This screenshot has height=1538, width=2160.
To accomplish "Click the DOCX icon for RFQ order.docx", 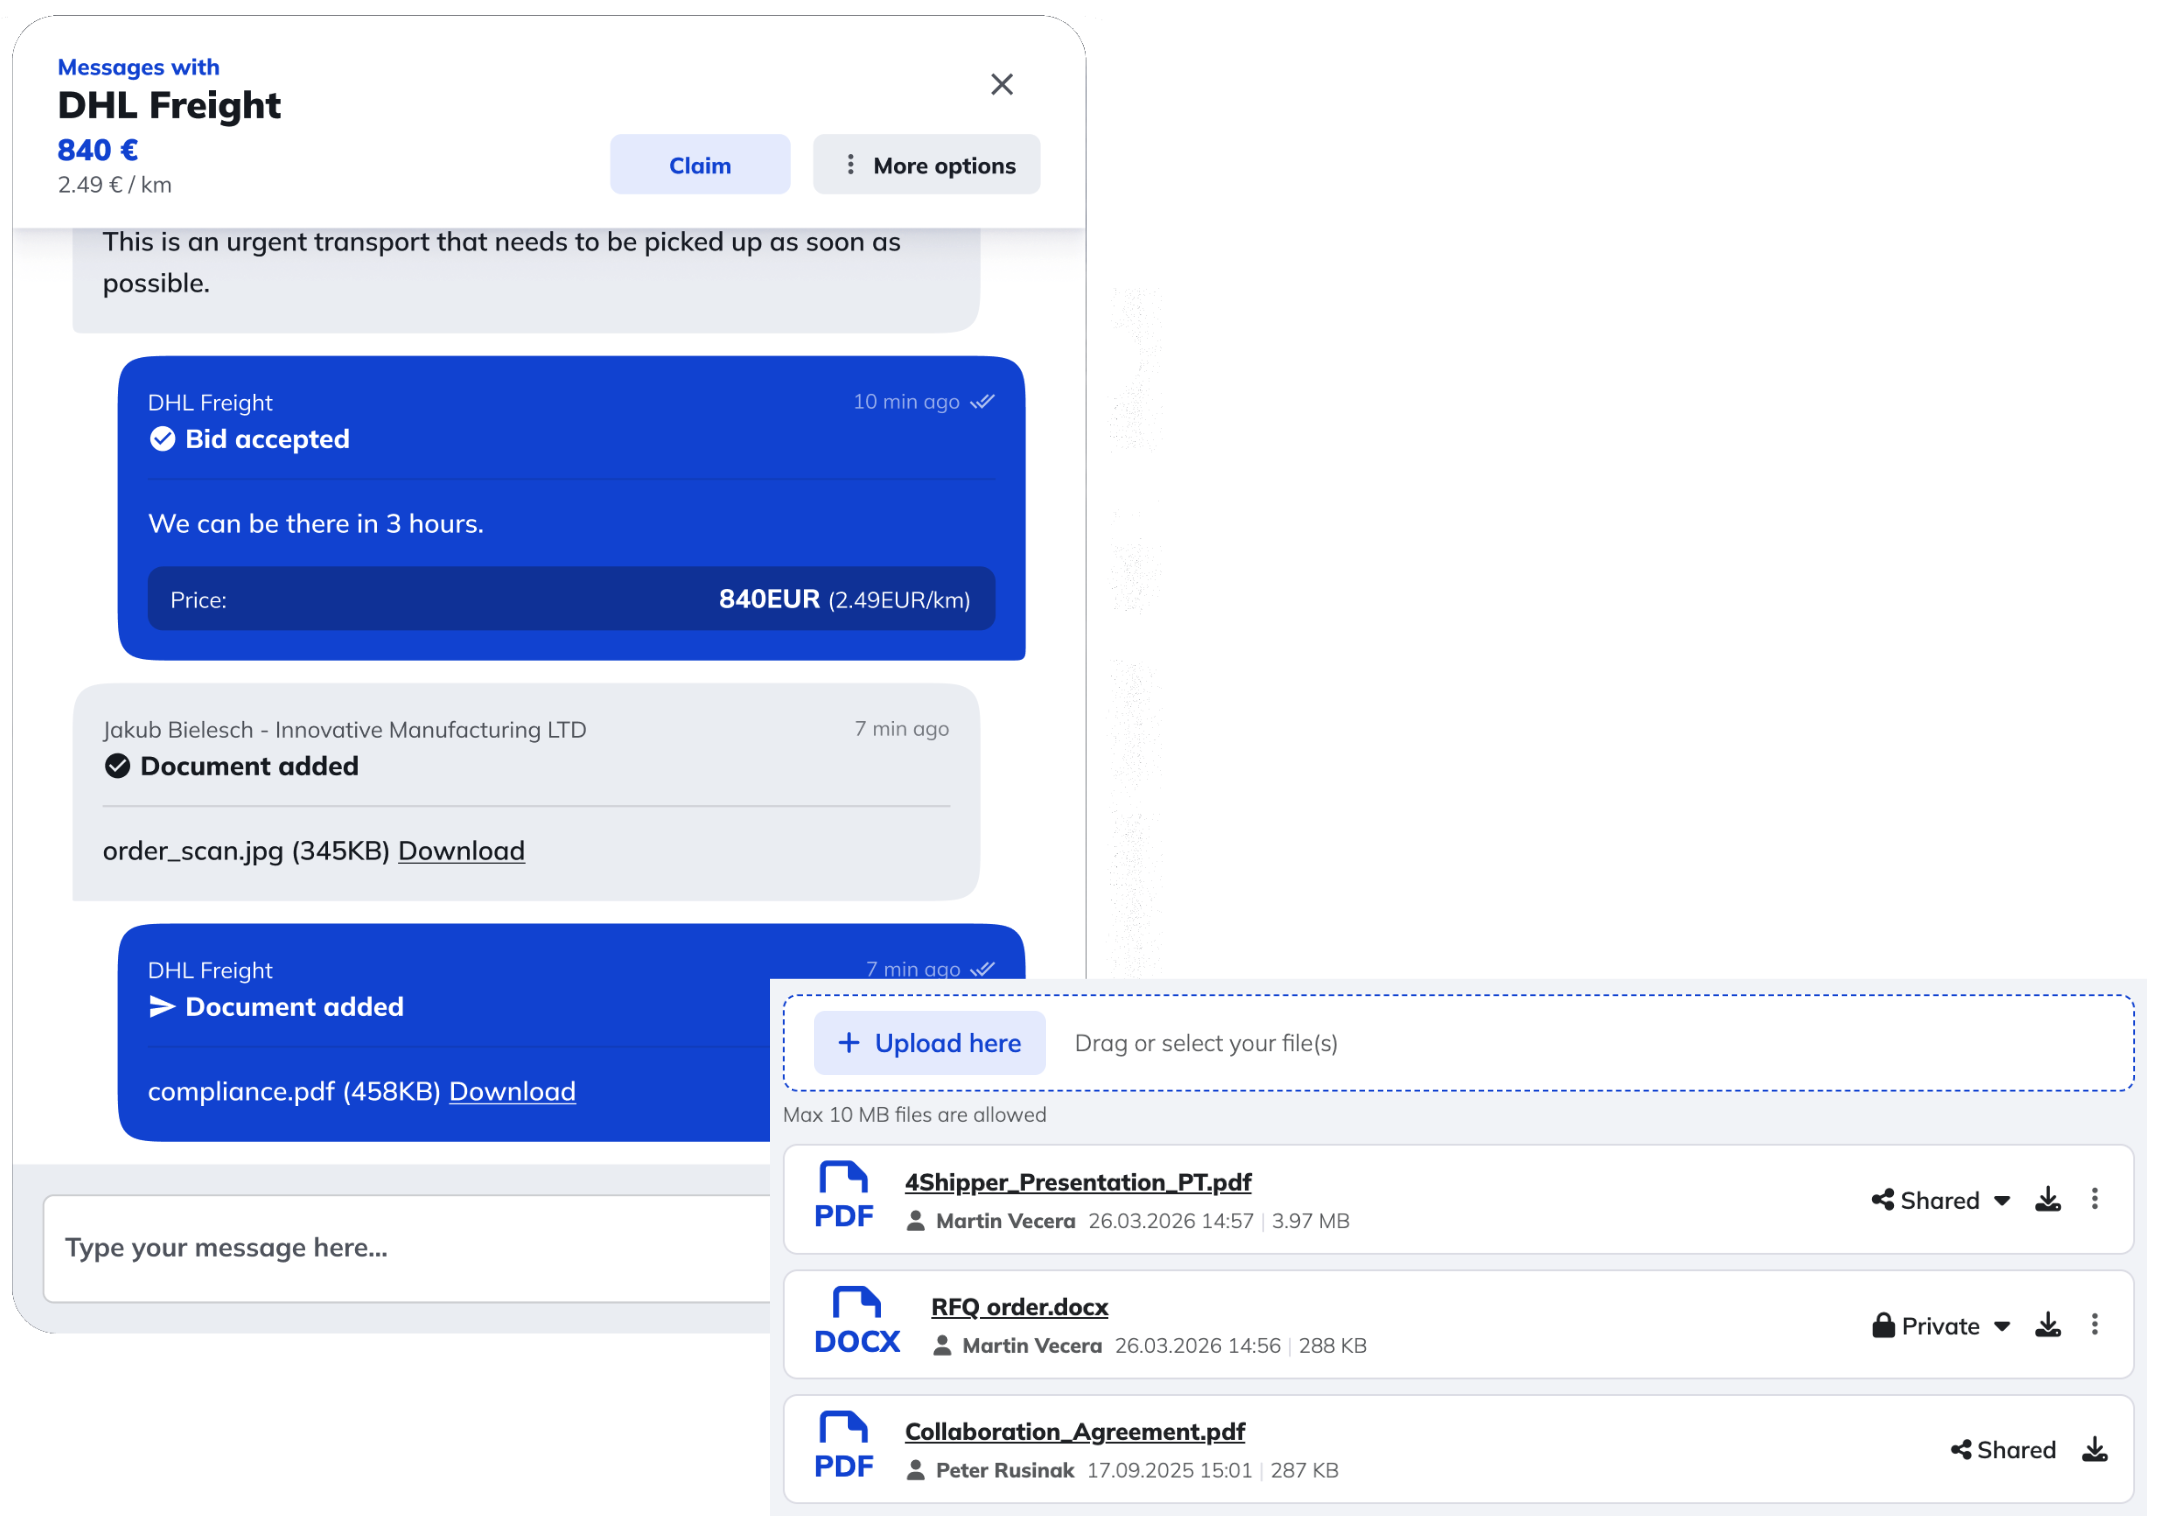I will coord(857,1322).
